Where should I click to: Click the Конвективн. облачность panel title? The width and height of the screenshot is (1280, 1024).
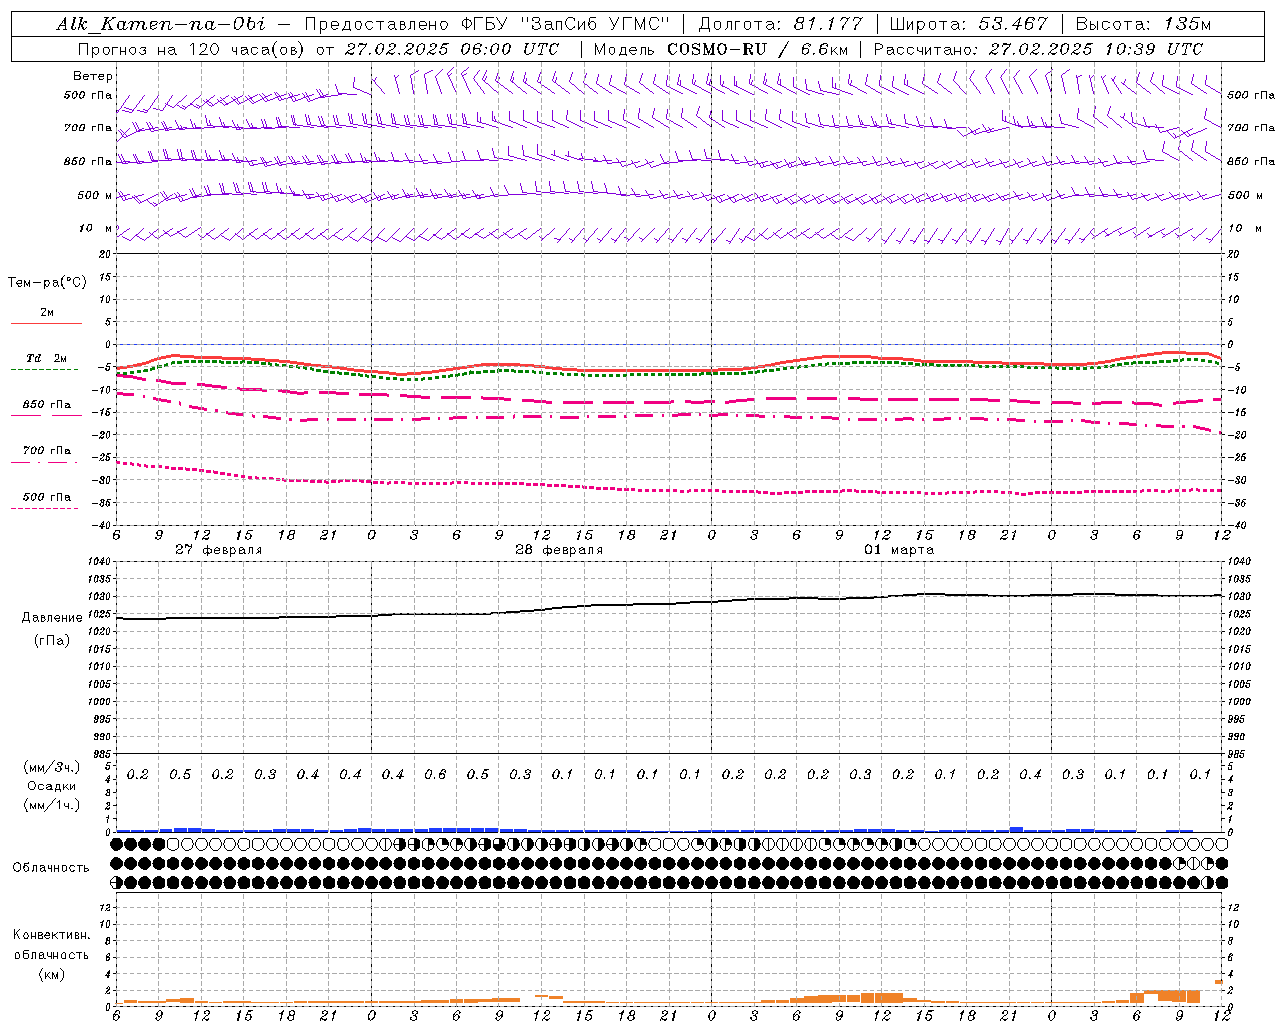coord(51,944)
